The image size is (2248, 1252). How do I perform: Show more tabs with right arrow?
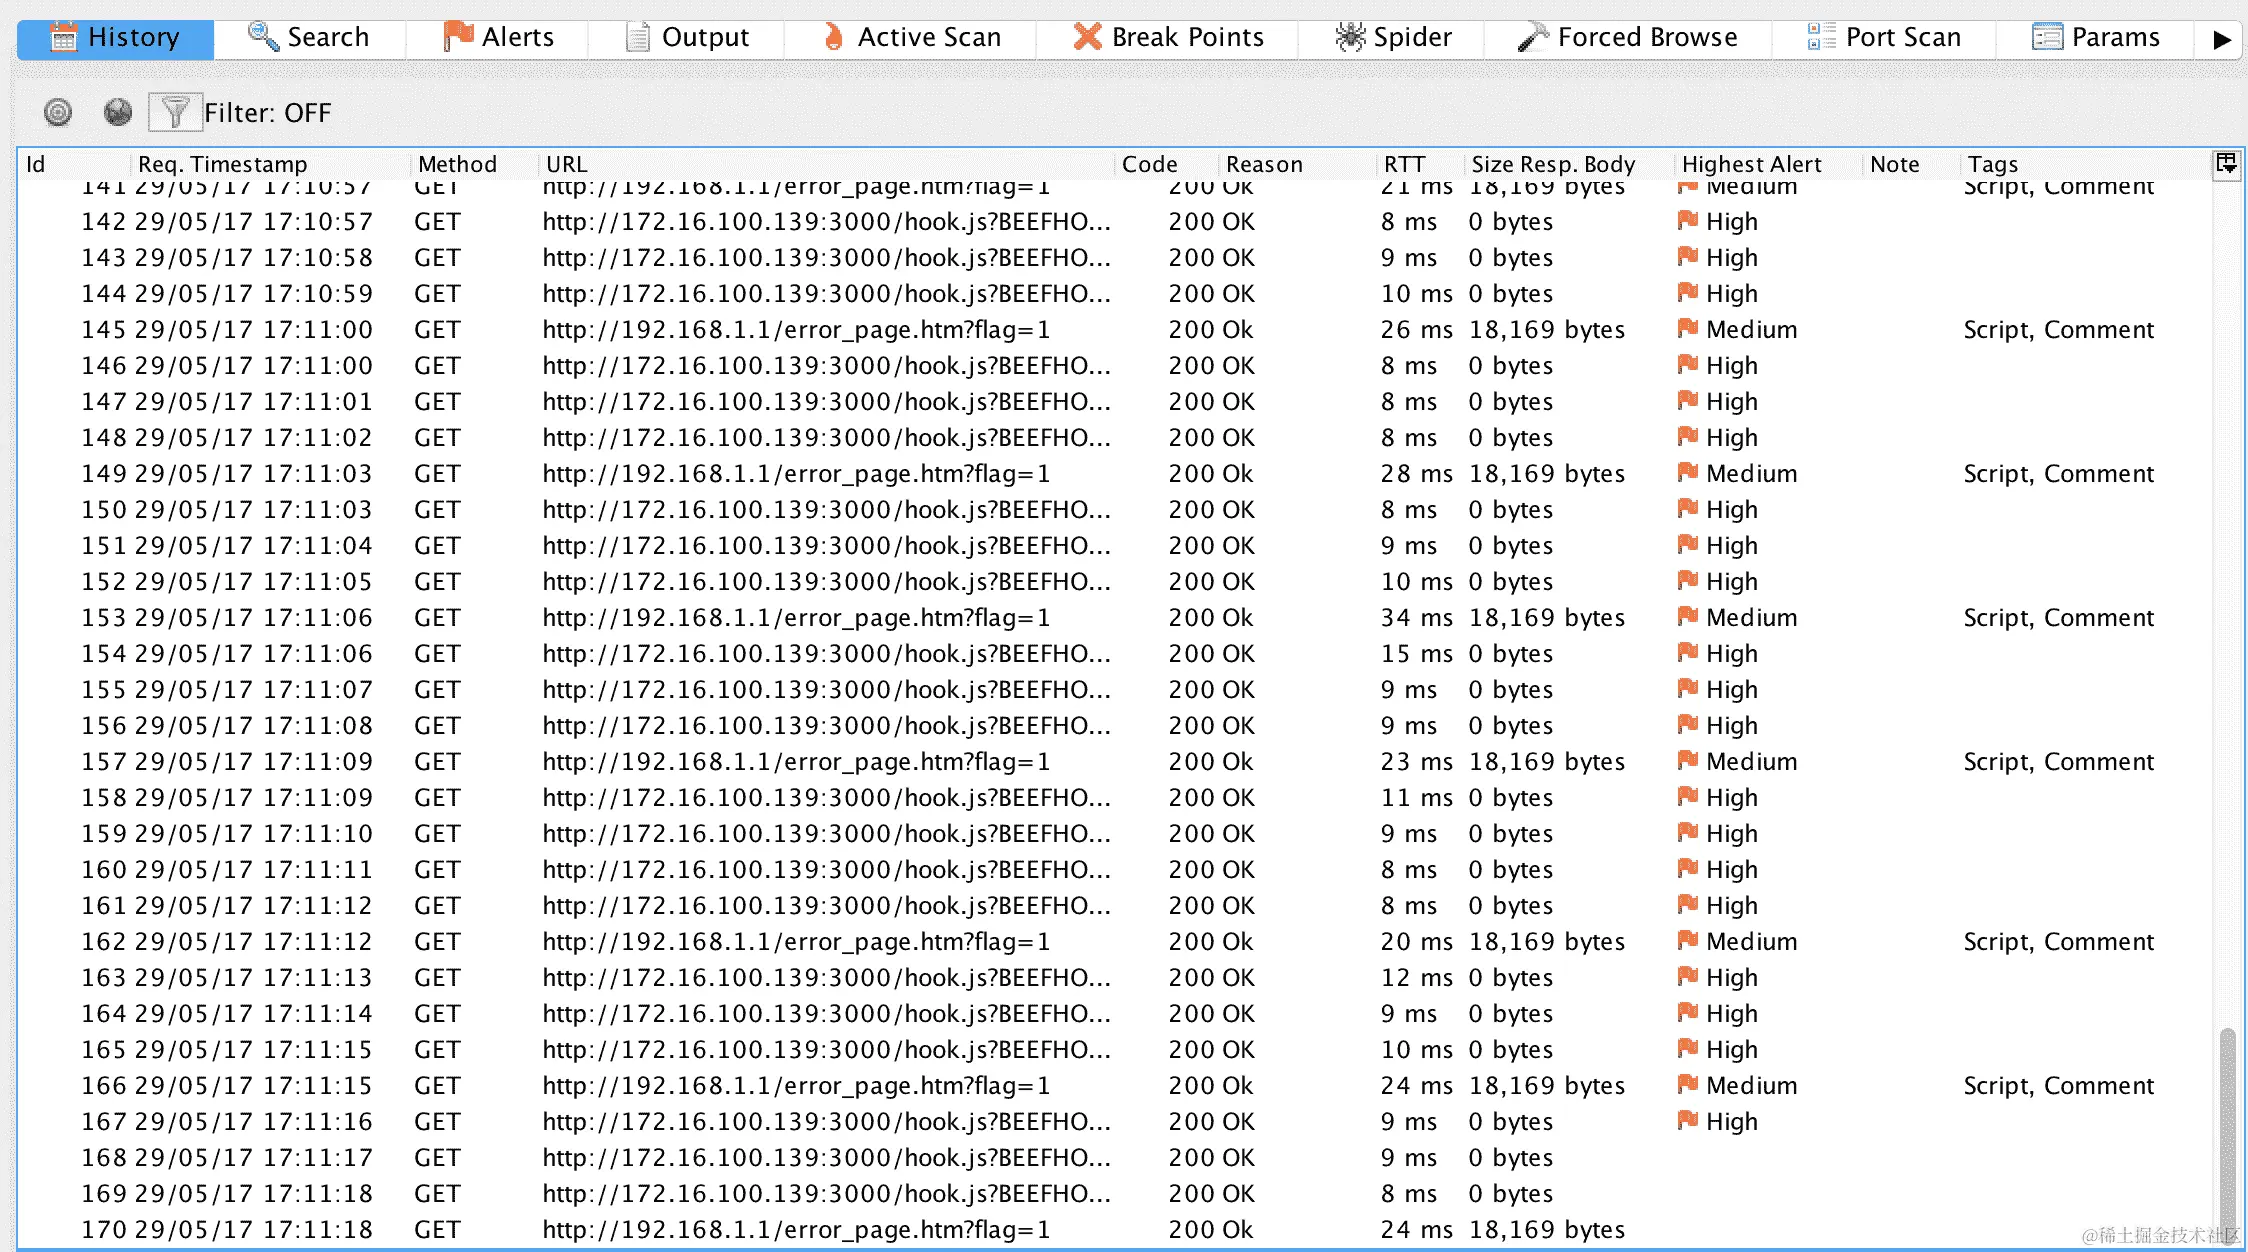point(2221,39)
